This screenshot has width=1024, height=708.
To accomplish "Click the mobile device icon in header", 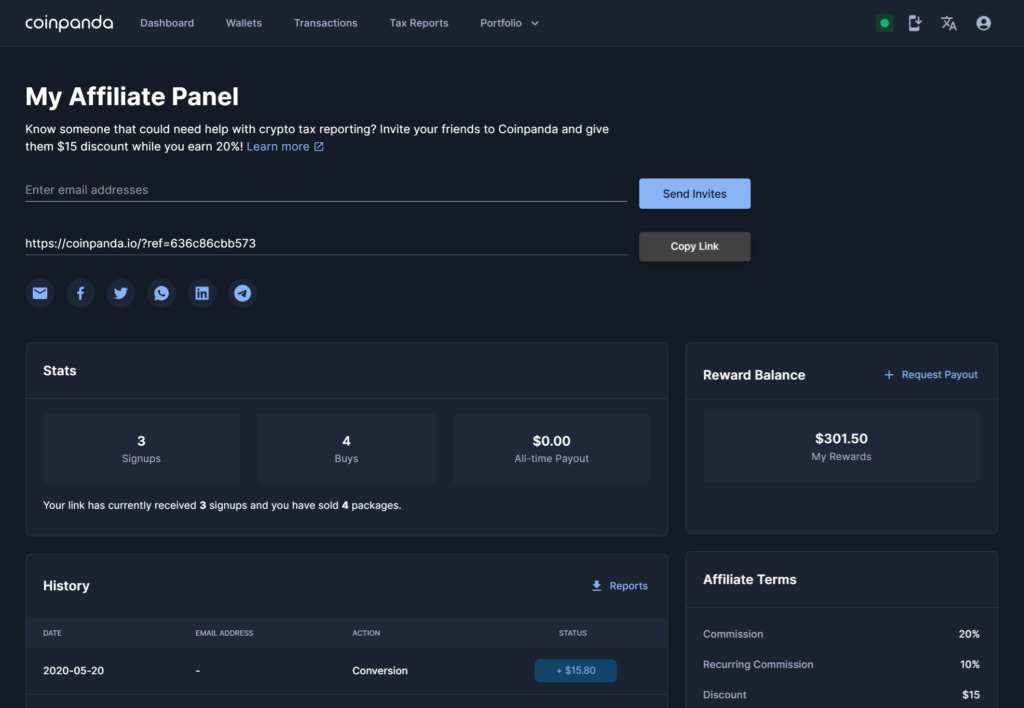I will coord(915,23).
